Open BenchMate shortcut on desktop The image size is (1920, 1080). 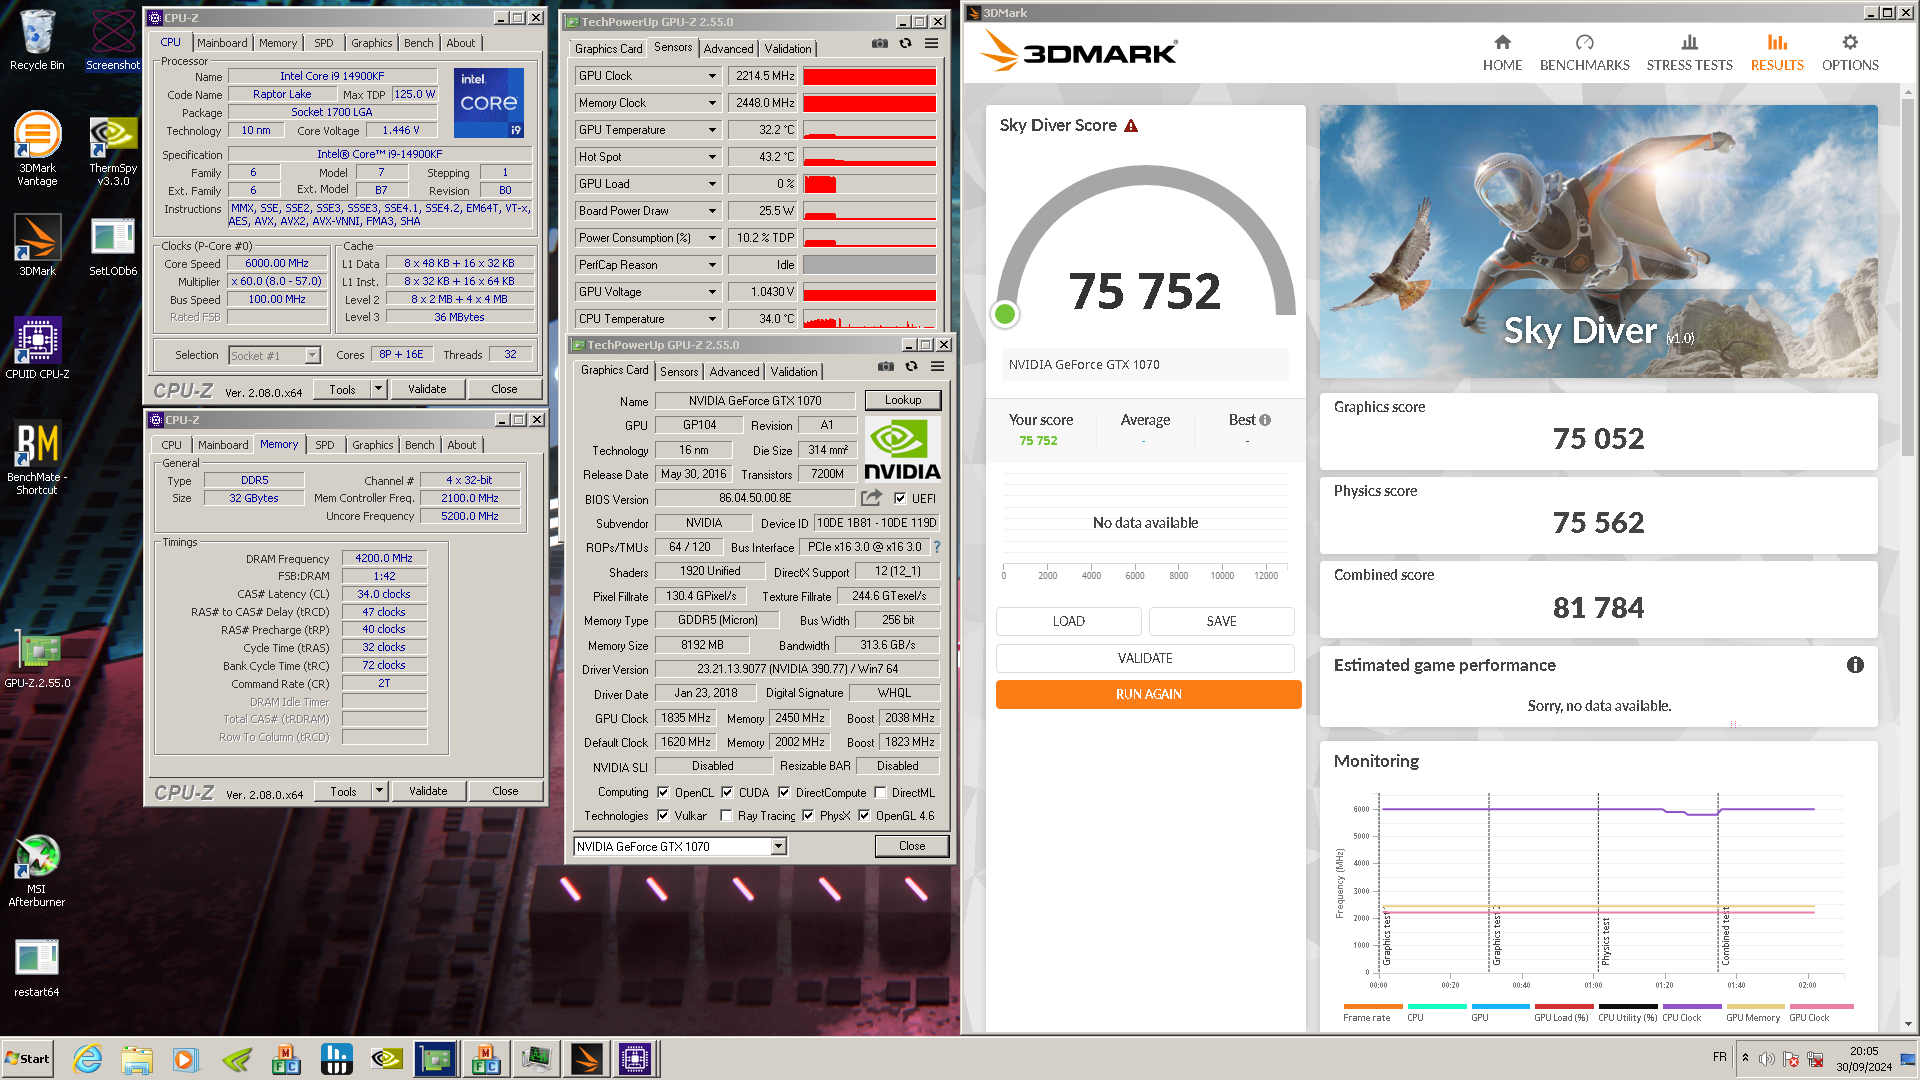coord(37,458)
